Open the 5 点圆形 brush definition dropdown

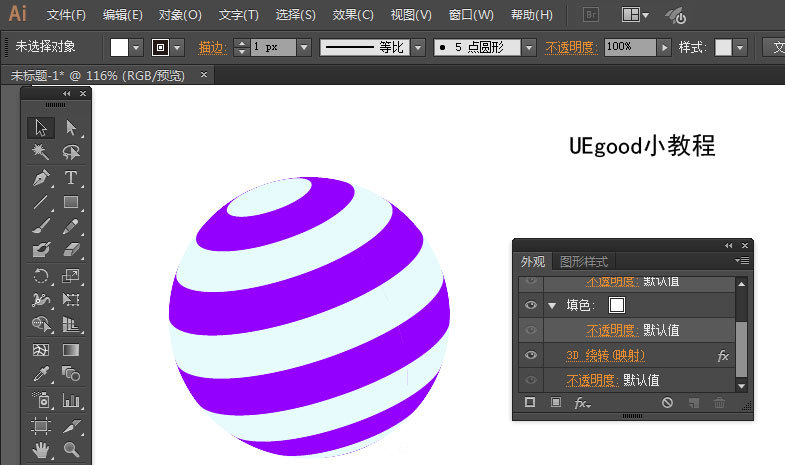pyautogui.click(x=529, y=48)
